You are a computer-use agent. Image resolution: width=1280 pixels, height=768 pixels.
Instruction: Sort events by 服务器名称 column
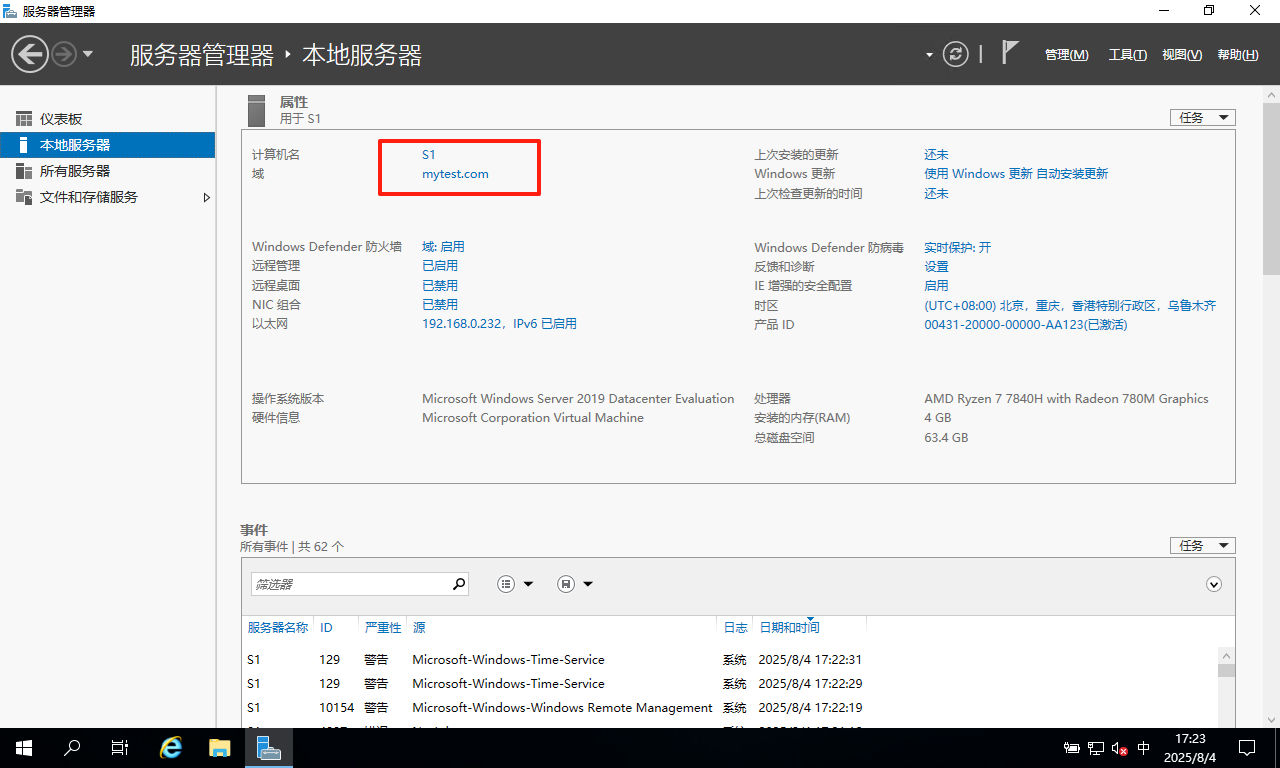click(278, 628)
